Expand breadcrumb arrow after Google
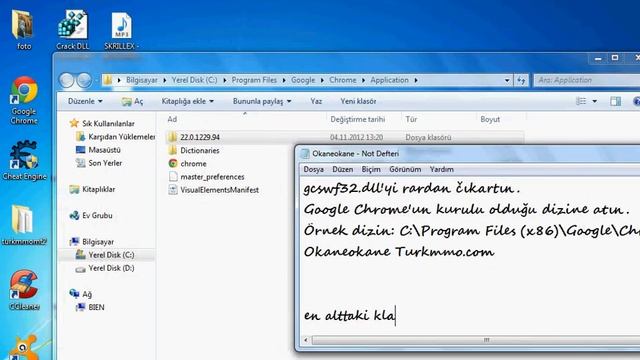640x360 pixels. click(322, 80)
